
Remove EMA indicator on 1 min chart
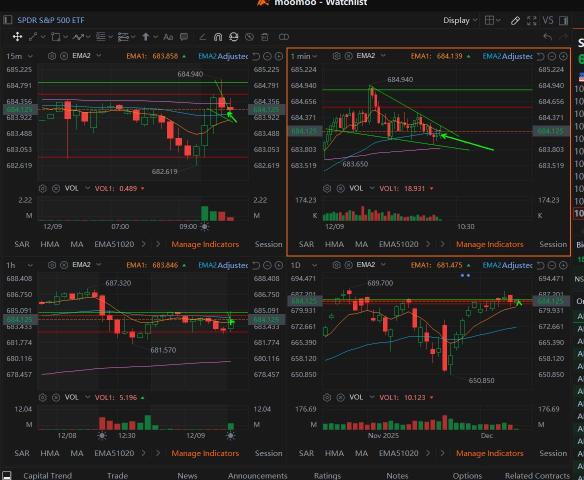(348, 56)
